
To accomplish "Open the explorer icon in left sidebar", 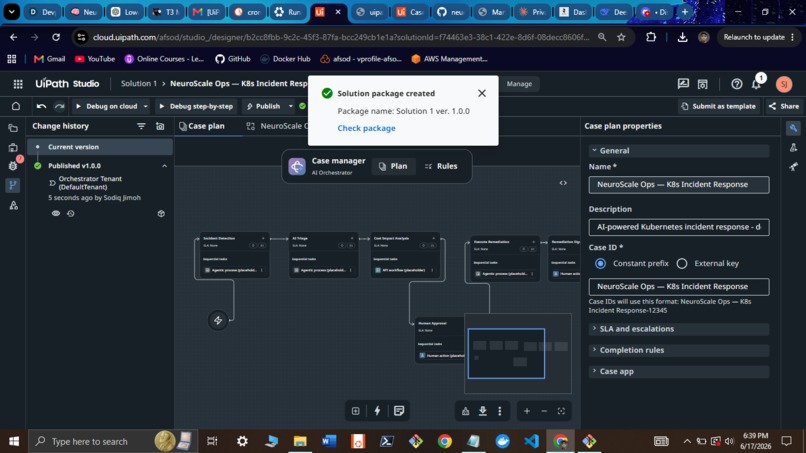I will pos(13,128).
